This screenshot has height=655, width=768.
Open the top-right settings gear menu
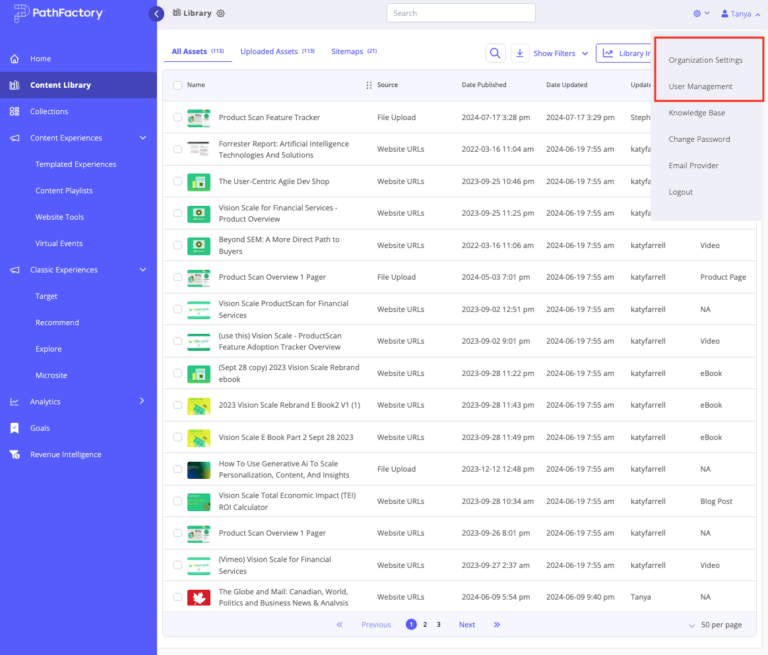point(701,13)
